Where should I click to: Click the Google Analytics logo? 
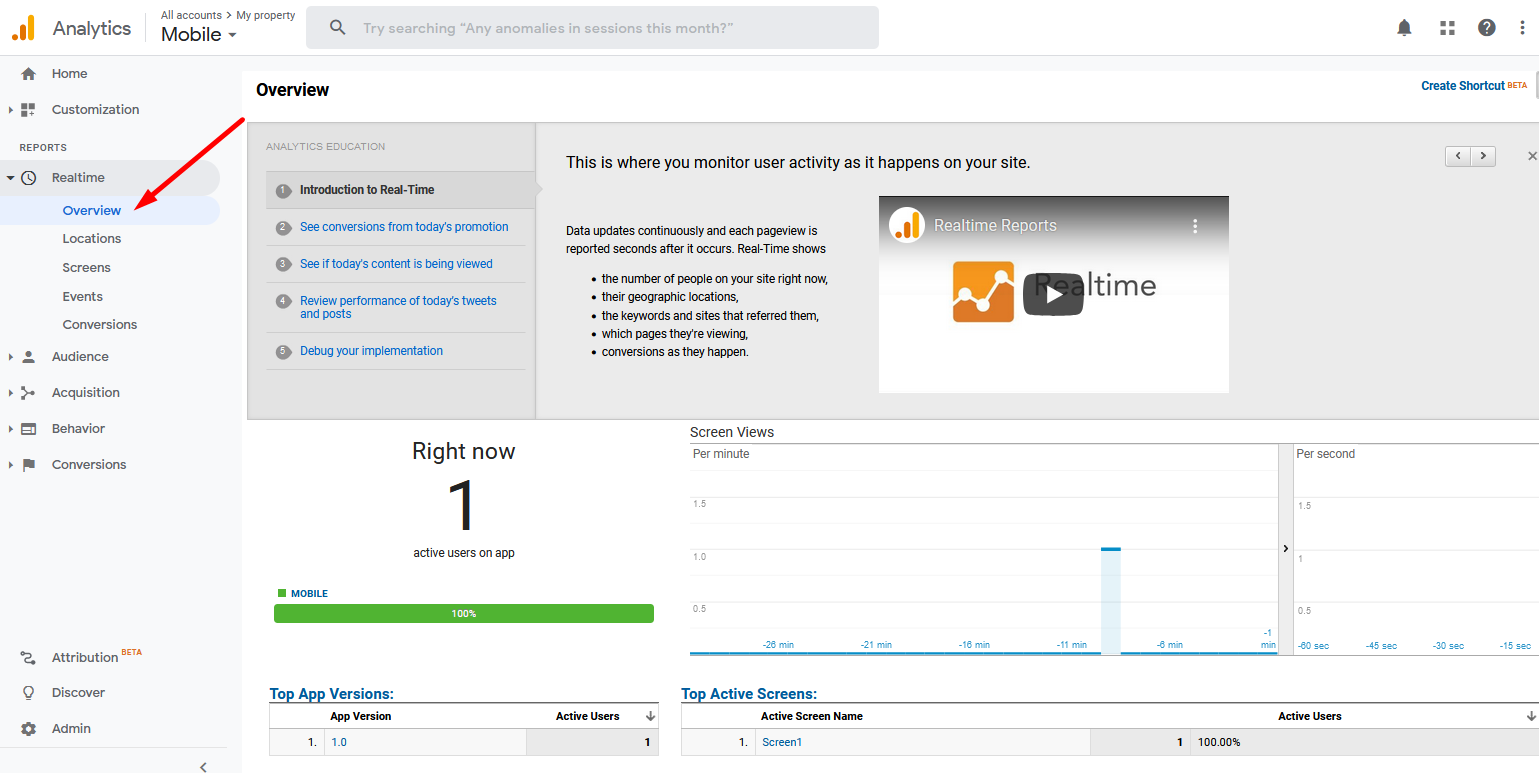coord(23,28)
